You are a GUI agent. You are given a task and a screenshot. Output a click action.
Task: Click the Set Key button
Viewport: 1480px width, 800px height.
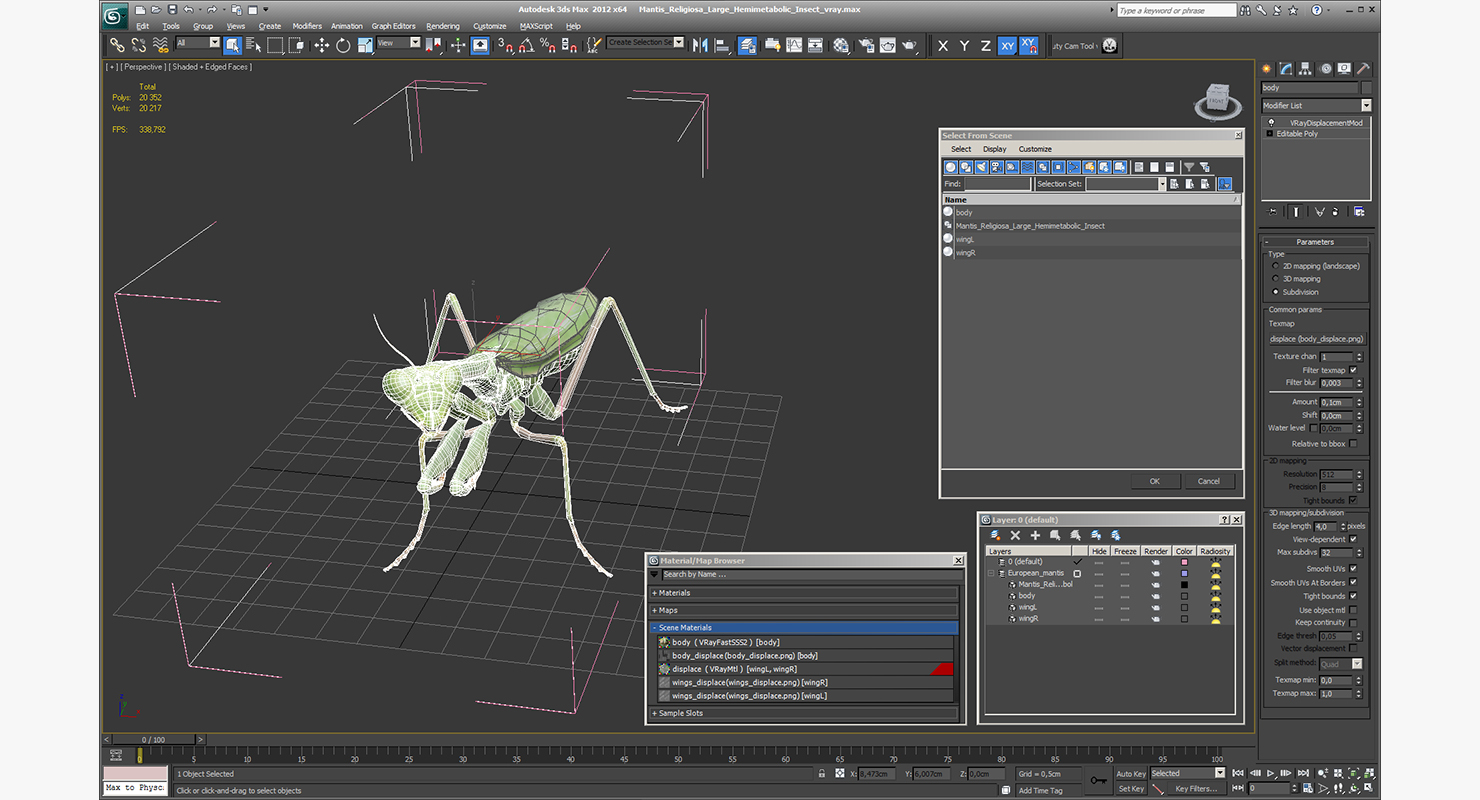(x=1130, y=788)
